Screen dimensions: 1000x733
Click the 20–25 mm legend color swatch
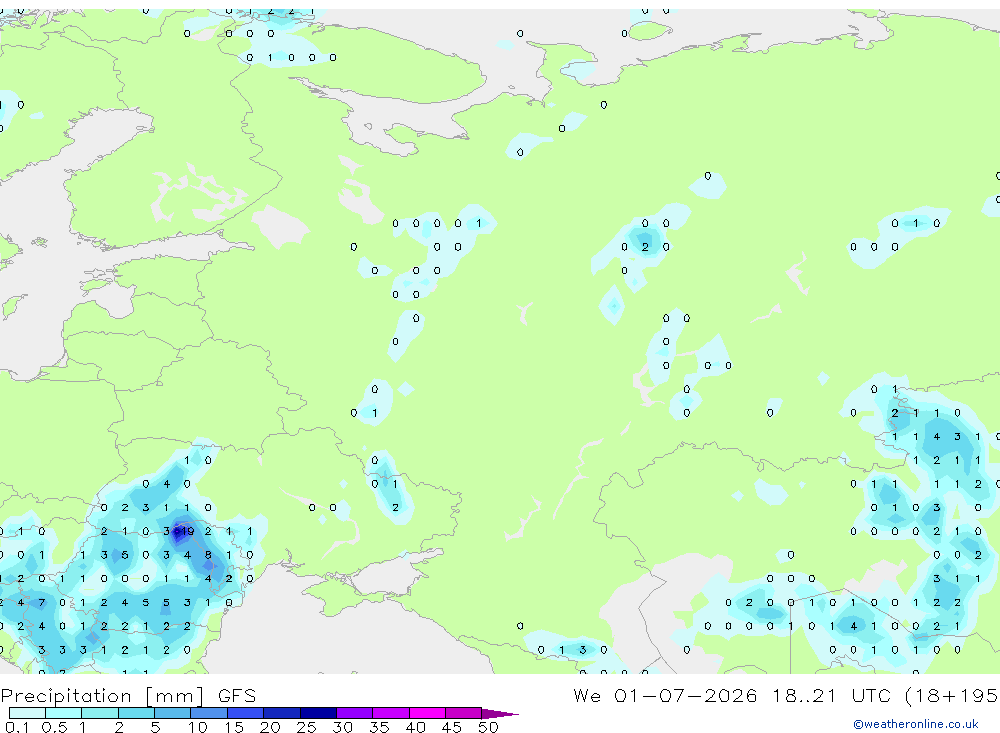point(282,713)
